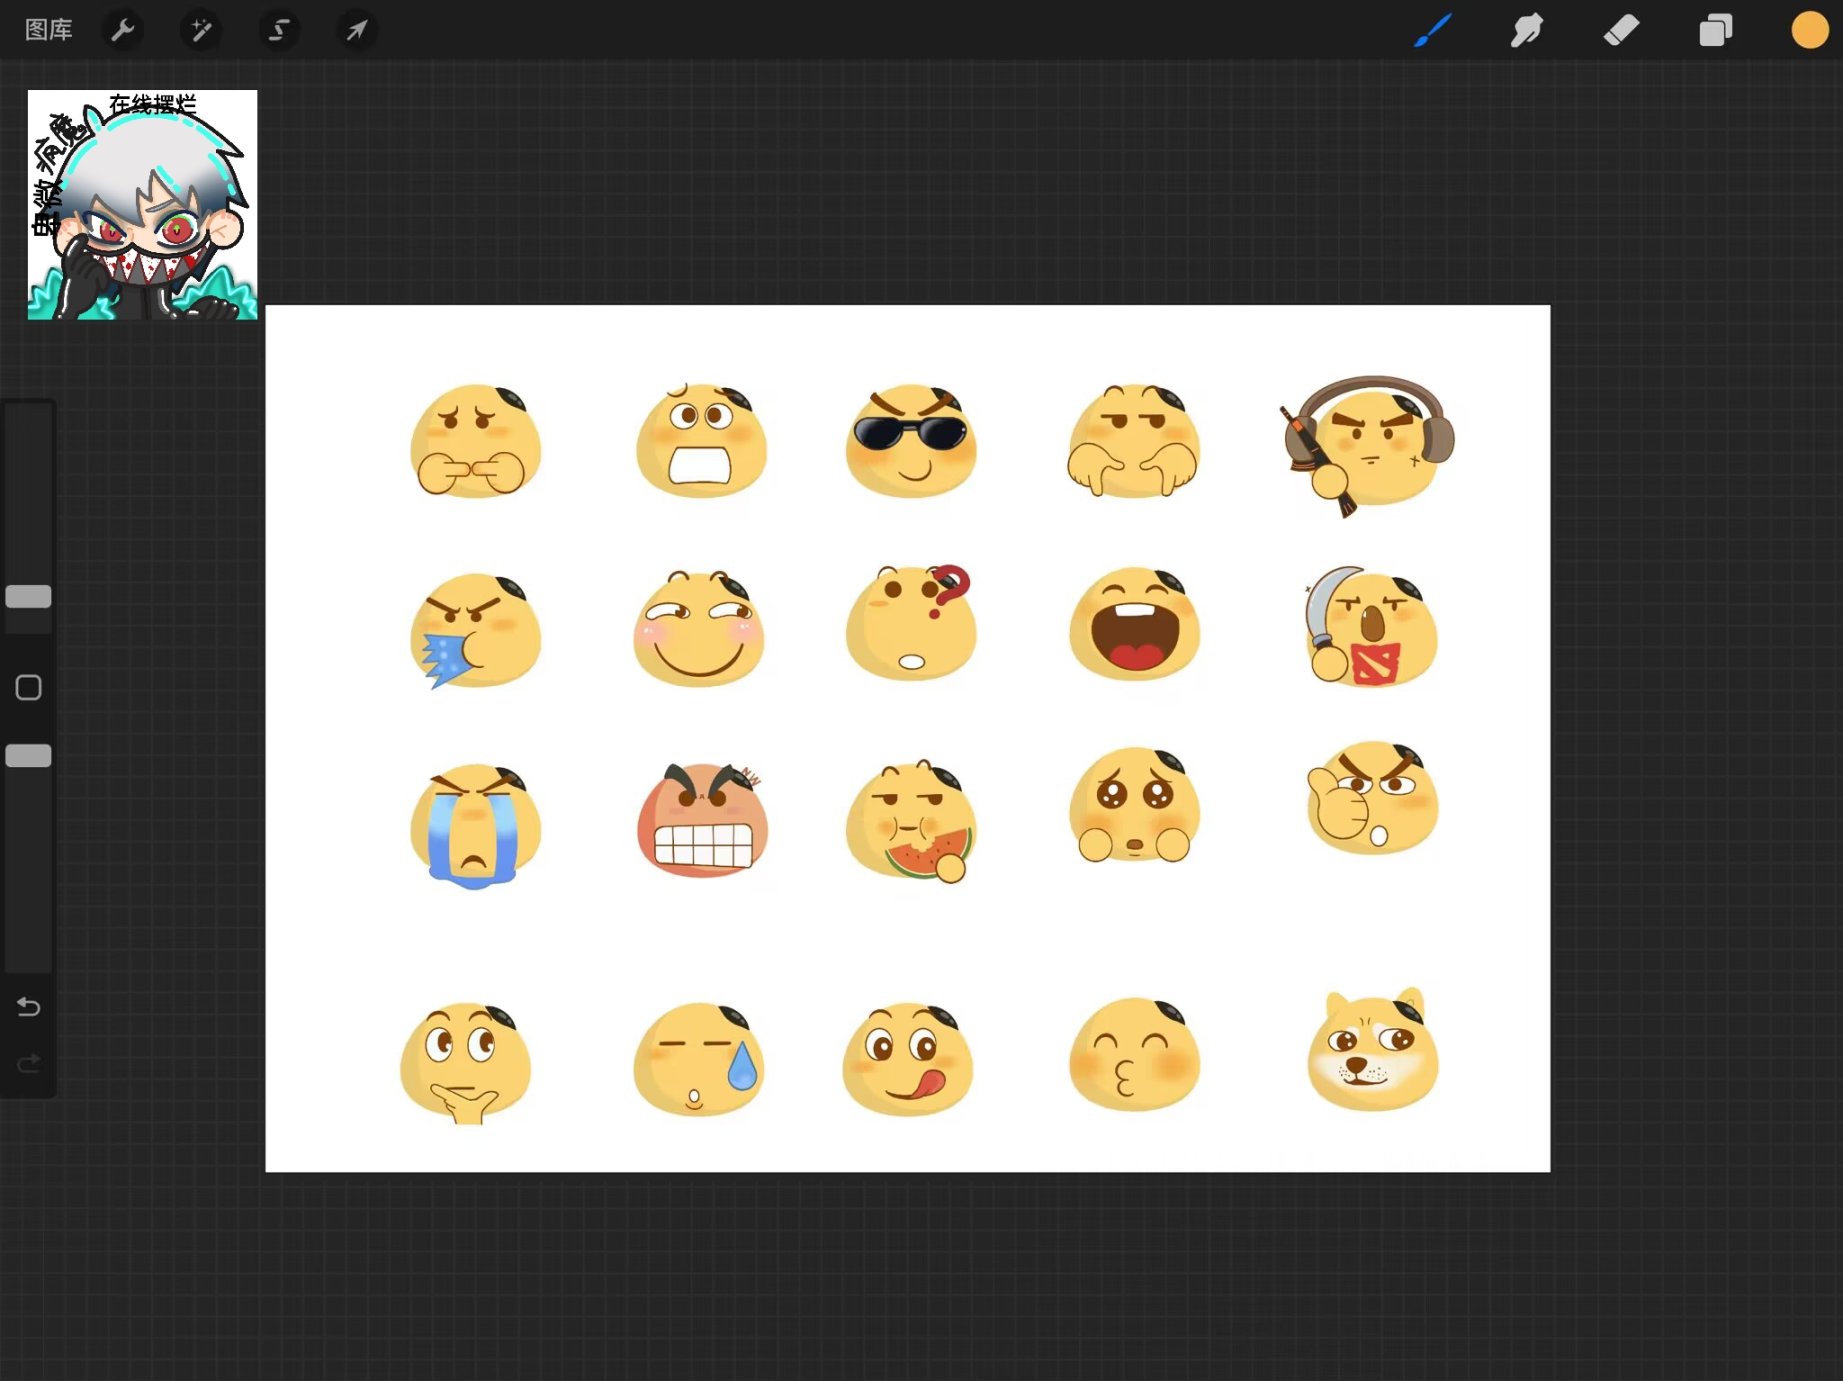Activate the Transform arrow tool

point(356,30)
